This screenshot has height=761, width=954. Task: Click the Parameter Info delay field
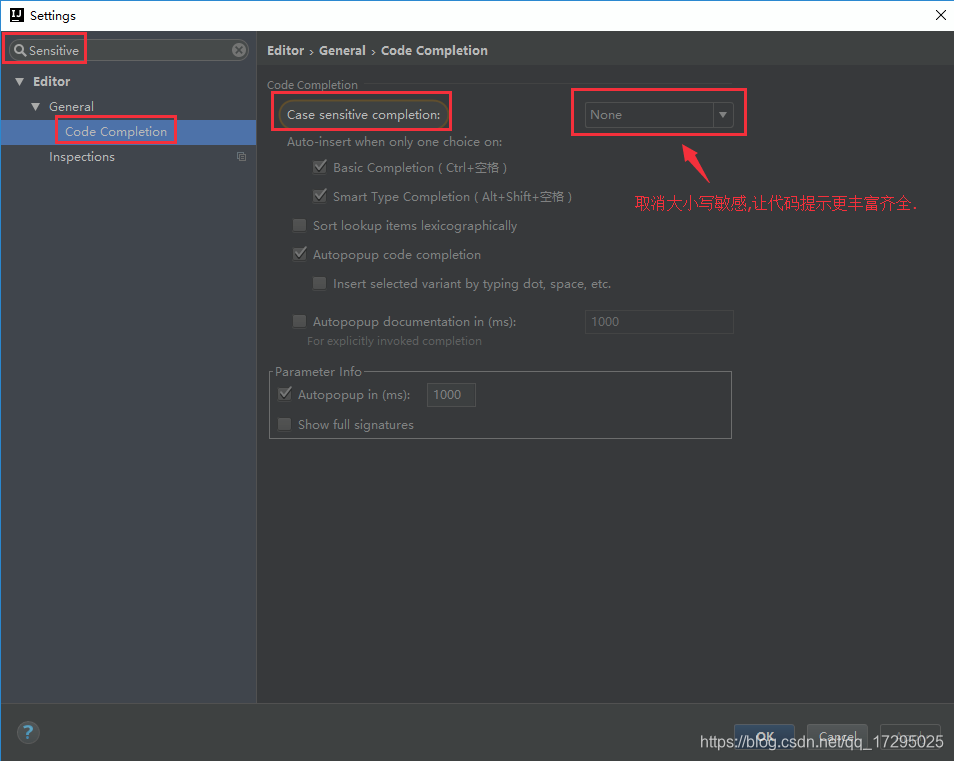(451, 394)
